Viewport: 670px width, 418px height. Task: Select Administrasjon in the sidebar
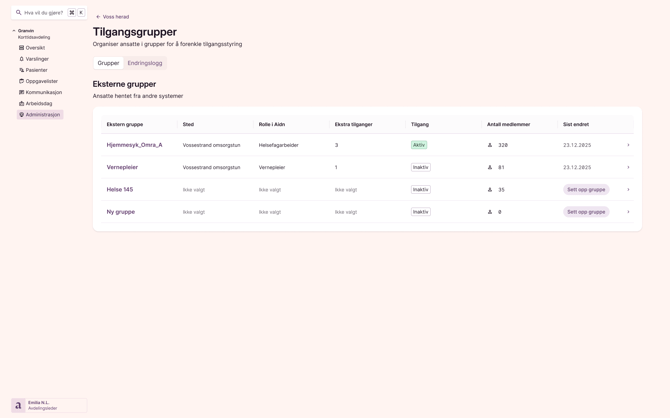coord(42,115)
